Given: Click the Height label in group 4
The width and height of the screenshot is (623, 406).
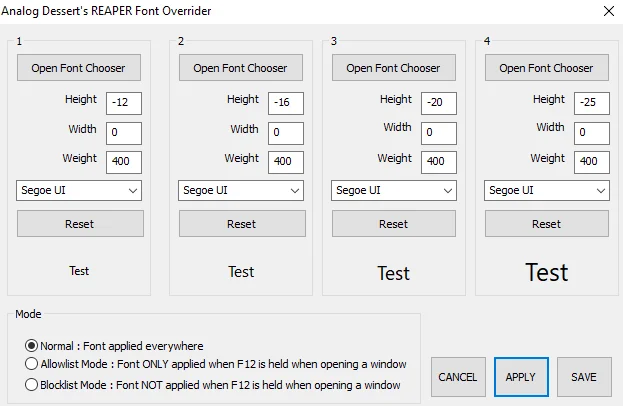Looking at the screenshot, I should (549, 99).
